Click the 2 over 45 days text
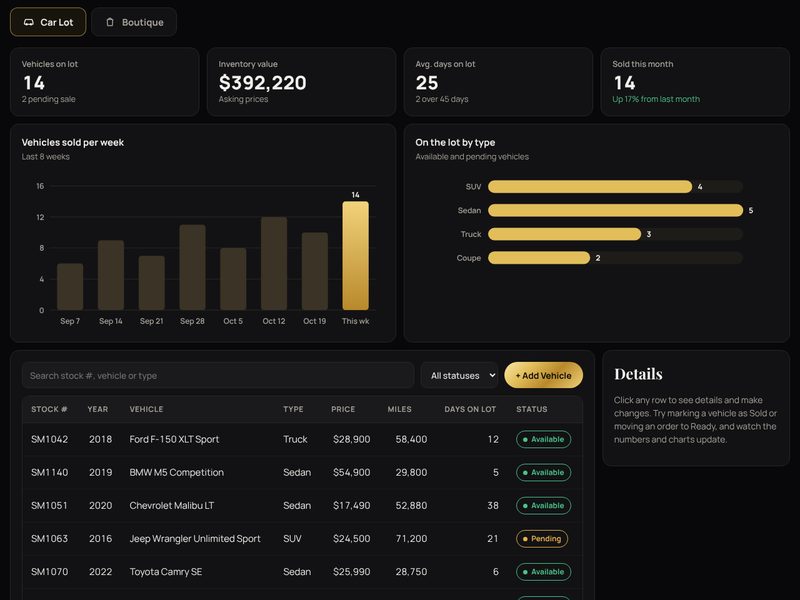Screen dimensions: 800x600 (442, 99)
